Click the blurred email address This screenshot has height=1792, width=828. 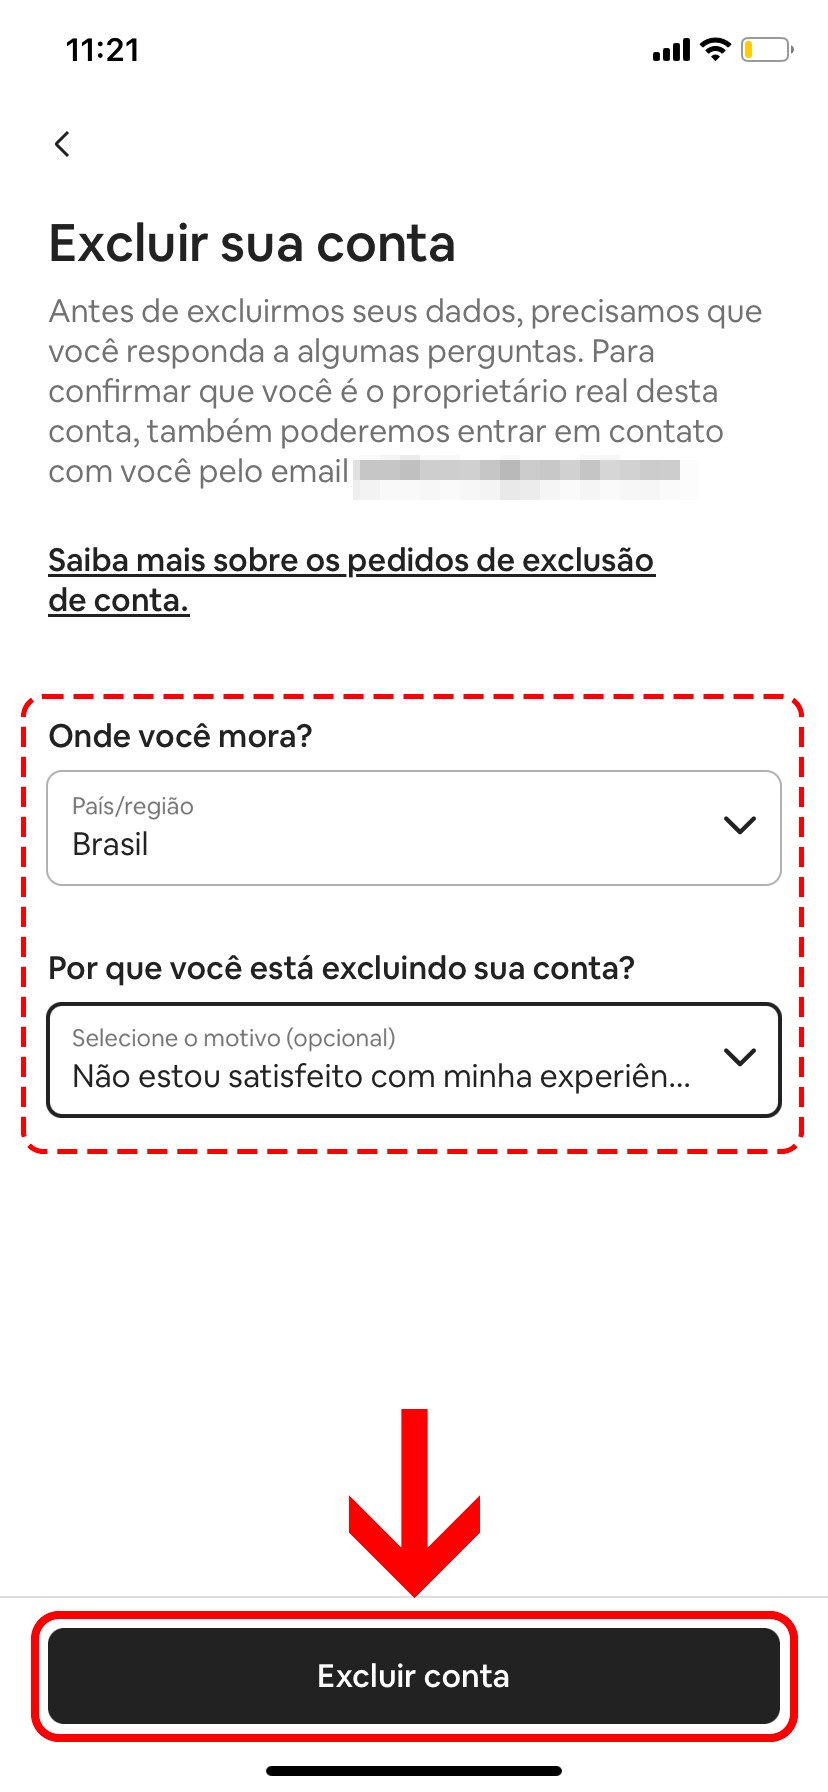click(x=520, y=472)
